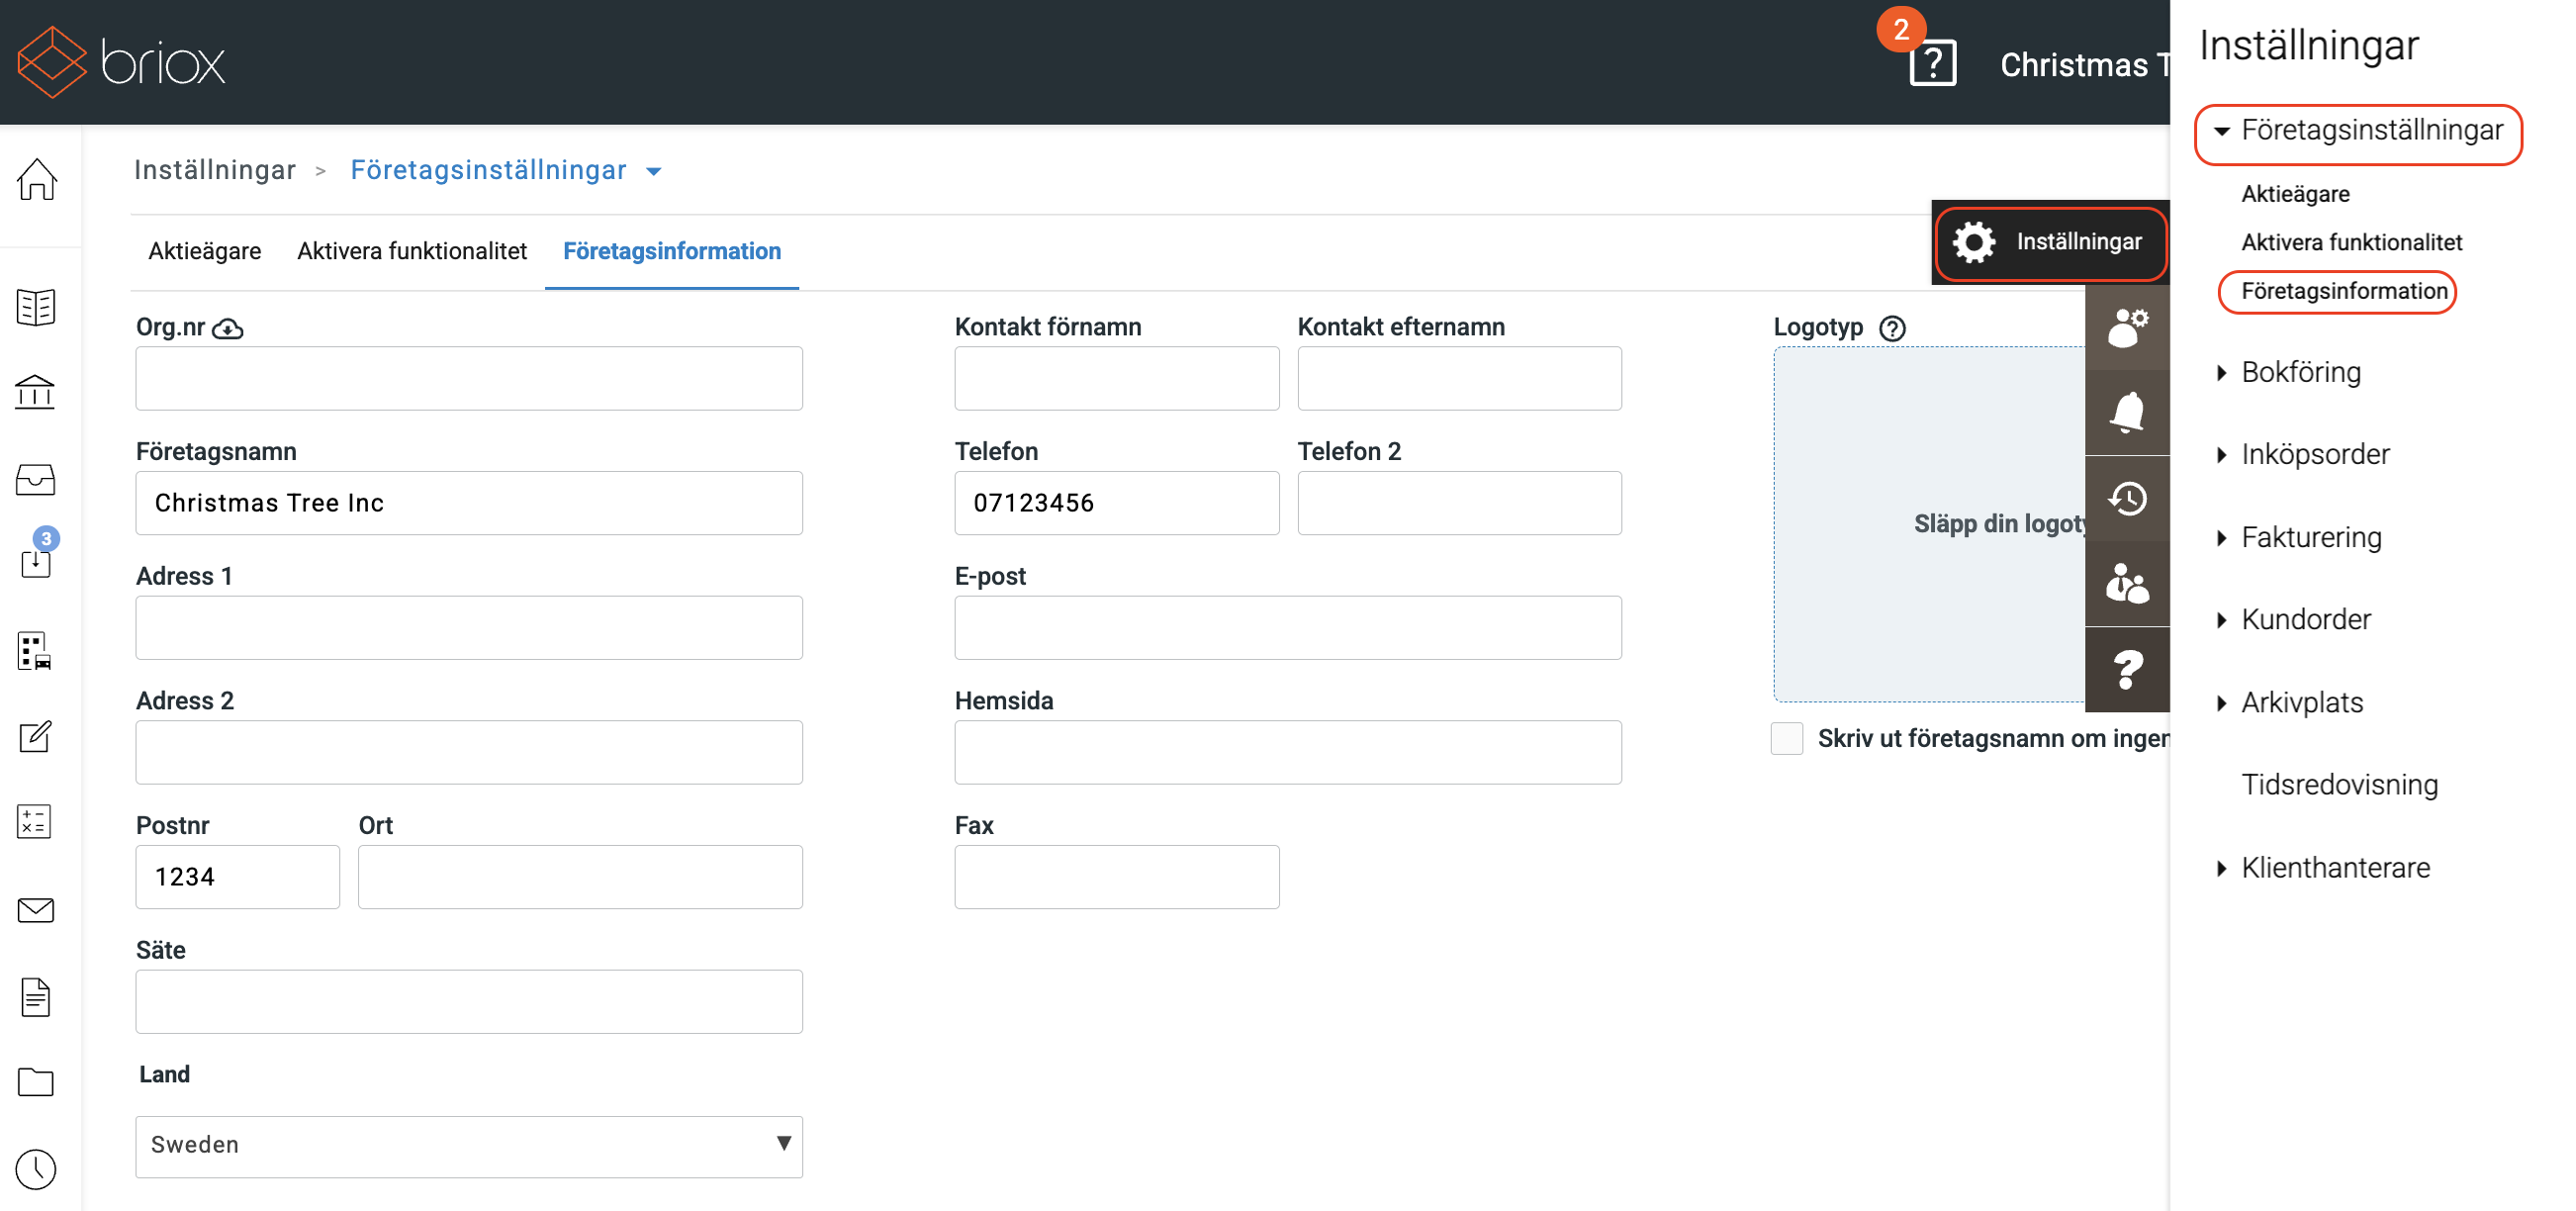Check the Skriv ut företagsnamn checkbox

pyautogui.click(x=1786, y=738)
